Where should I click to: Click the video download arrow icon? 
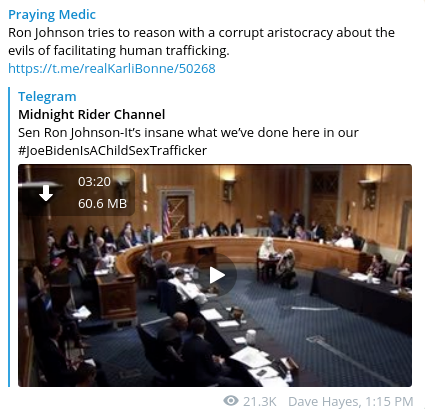46,193
